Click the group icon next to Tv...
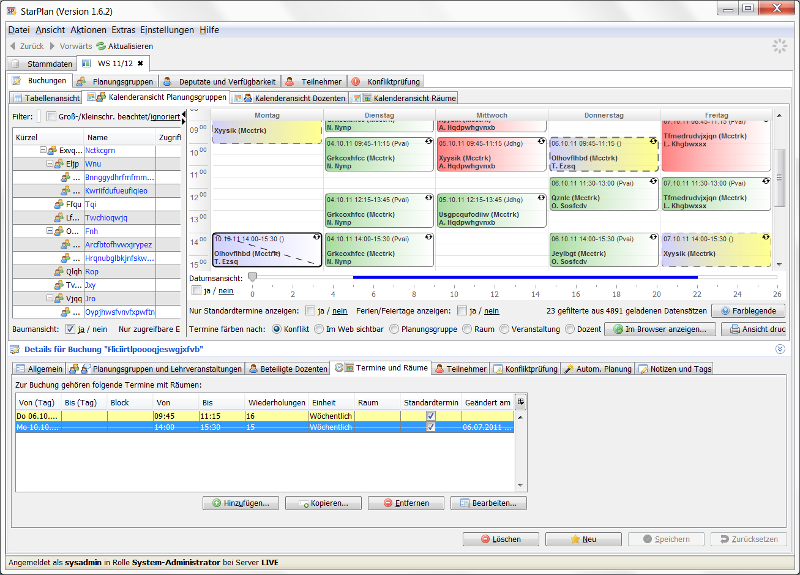 pos(59,285)
